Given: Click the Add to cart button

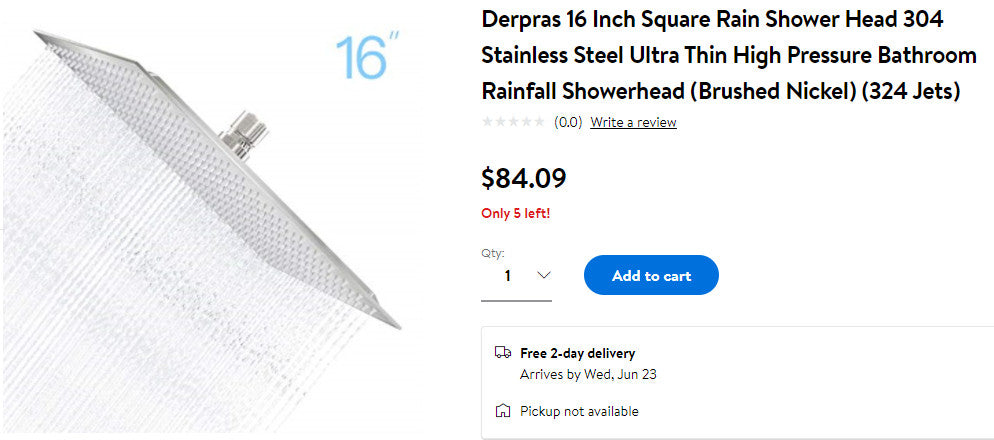Looking at the screenshot, I should (651, 276).
